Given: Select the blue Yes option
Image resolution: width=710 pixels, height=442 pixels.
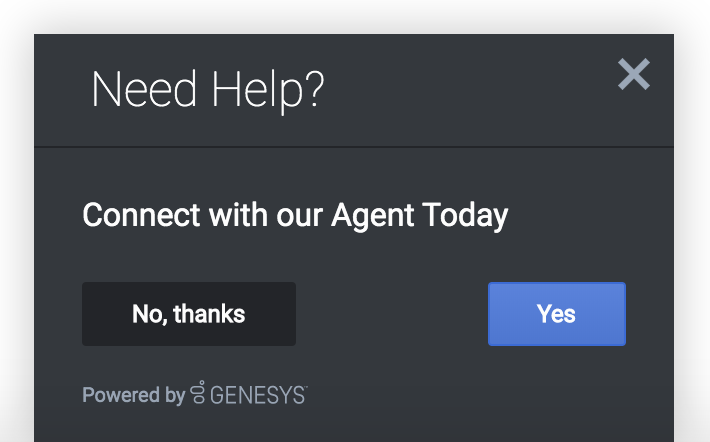Looking at the screenshot, I should pos(556,314).
